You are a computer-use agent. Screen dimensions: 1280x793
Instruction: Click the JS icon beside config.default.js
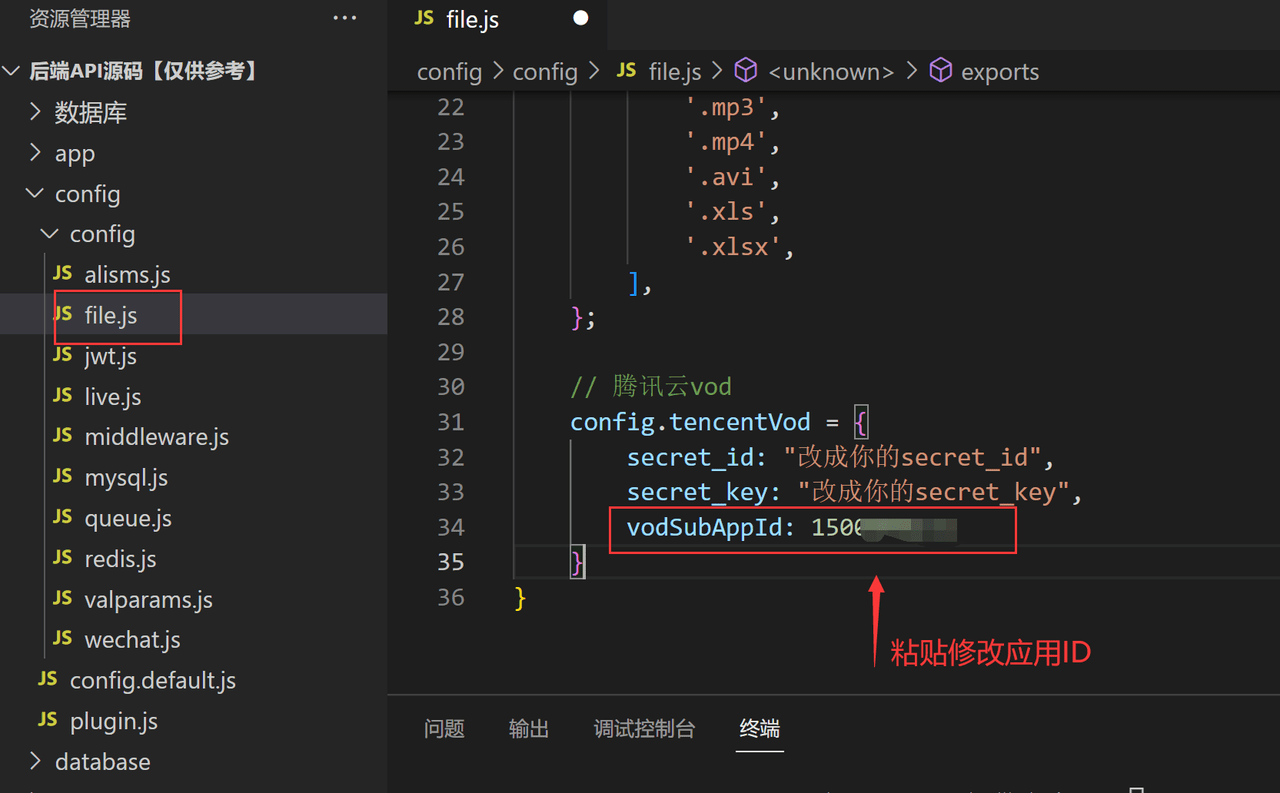[x=47, y=679]
